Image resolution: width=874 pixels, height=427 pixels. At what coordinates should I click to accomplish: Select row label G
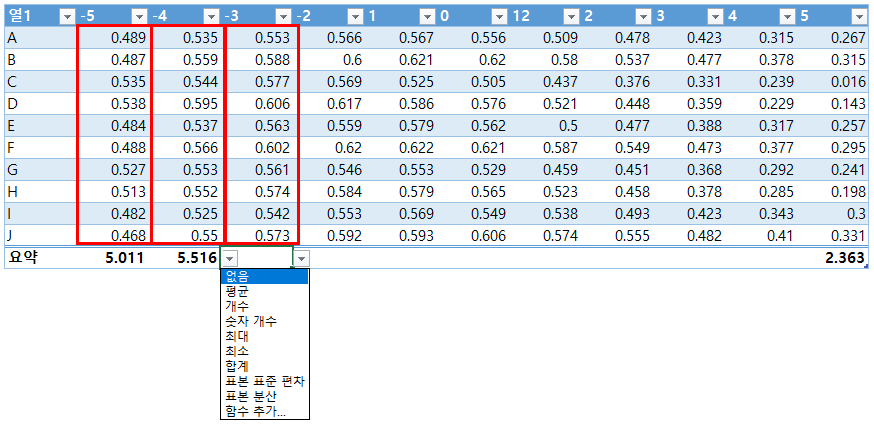[12, 170]
